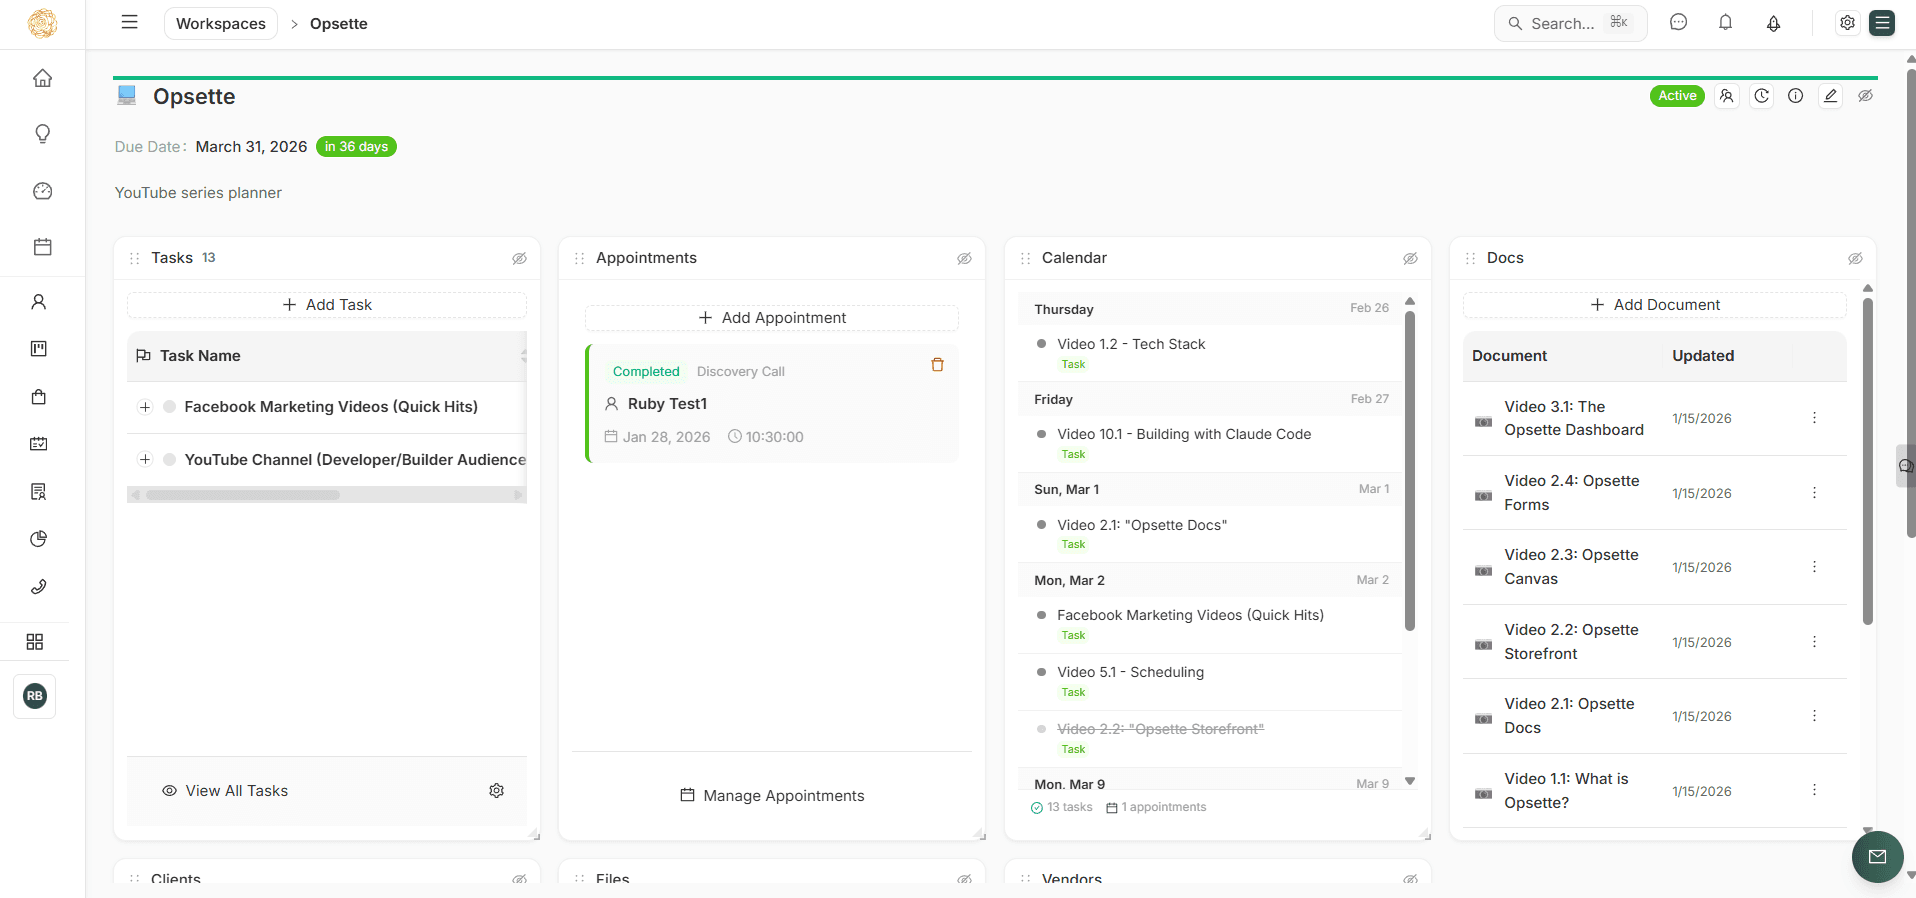Image resolution: width=1916 pixels, height=898 pixels.
Task: Click the edit pencil icon for workspace
Action: coord(1831,96)
